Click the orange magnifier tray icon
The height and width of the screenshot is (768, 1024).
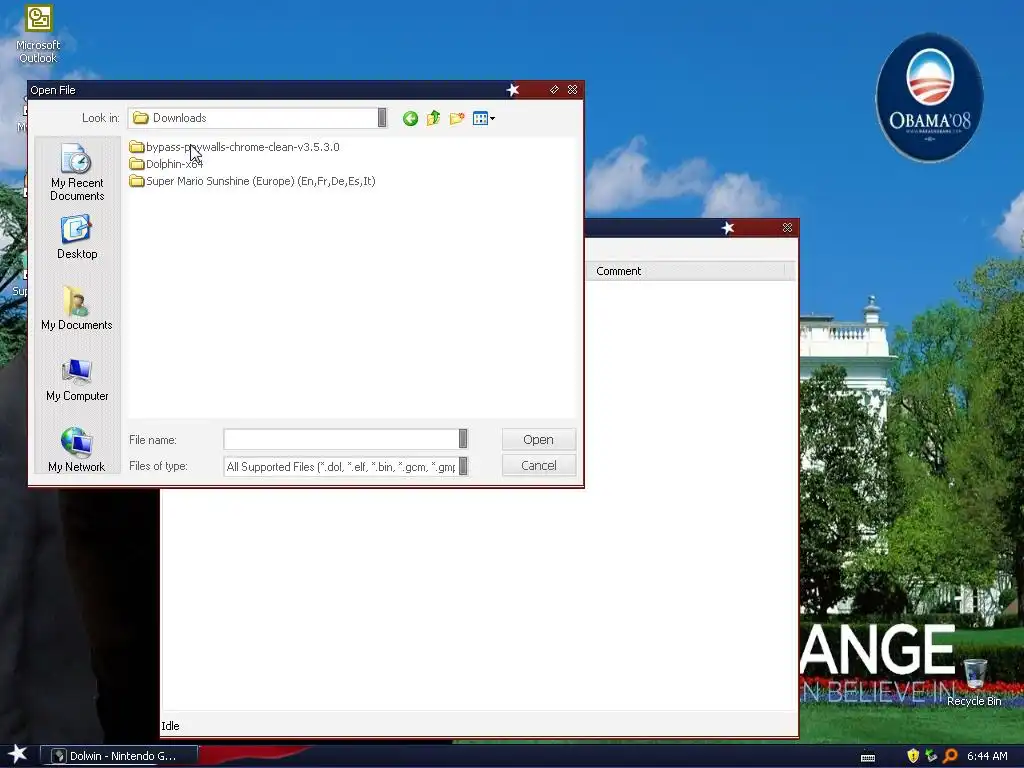click(x=950, y=756)
